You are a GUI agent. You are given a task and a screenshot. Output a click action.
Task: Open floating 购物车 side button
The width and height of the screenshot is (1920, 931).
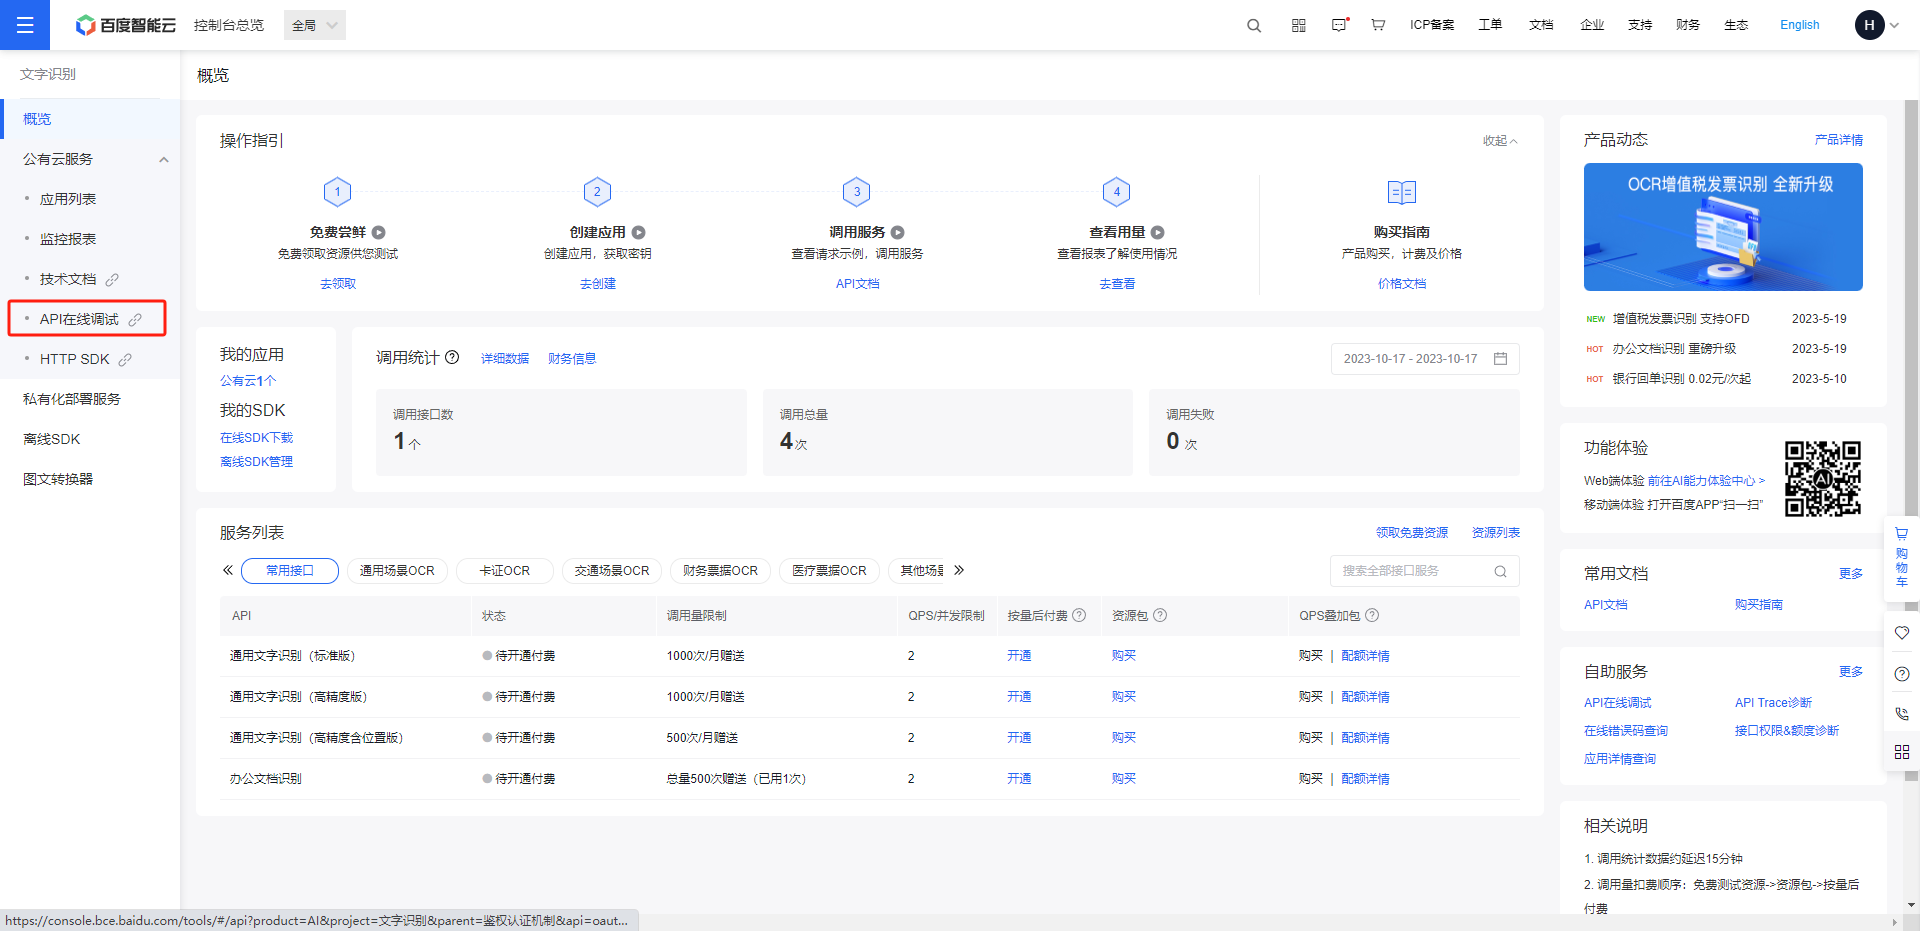1902,558
